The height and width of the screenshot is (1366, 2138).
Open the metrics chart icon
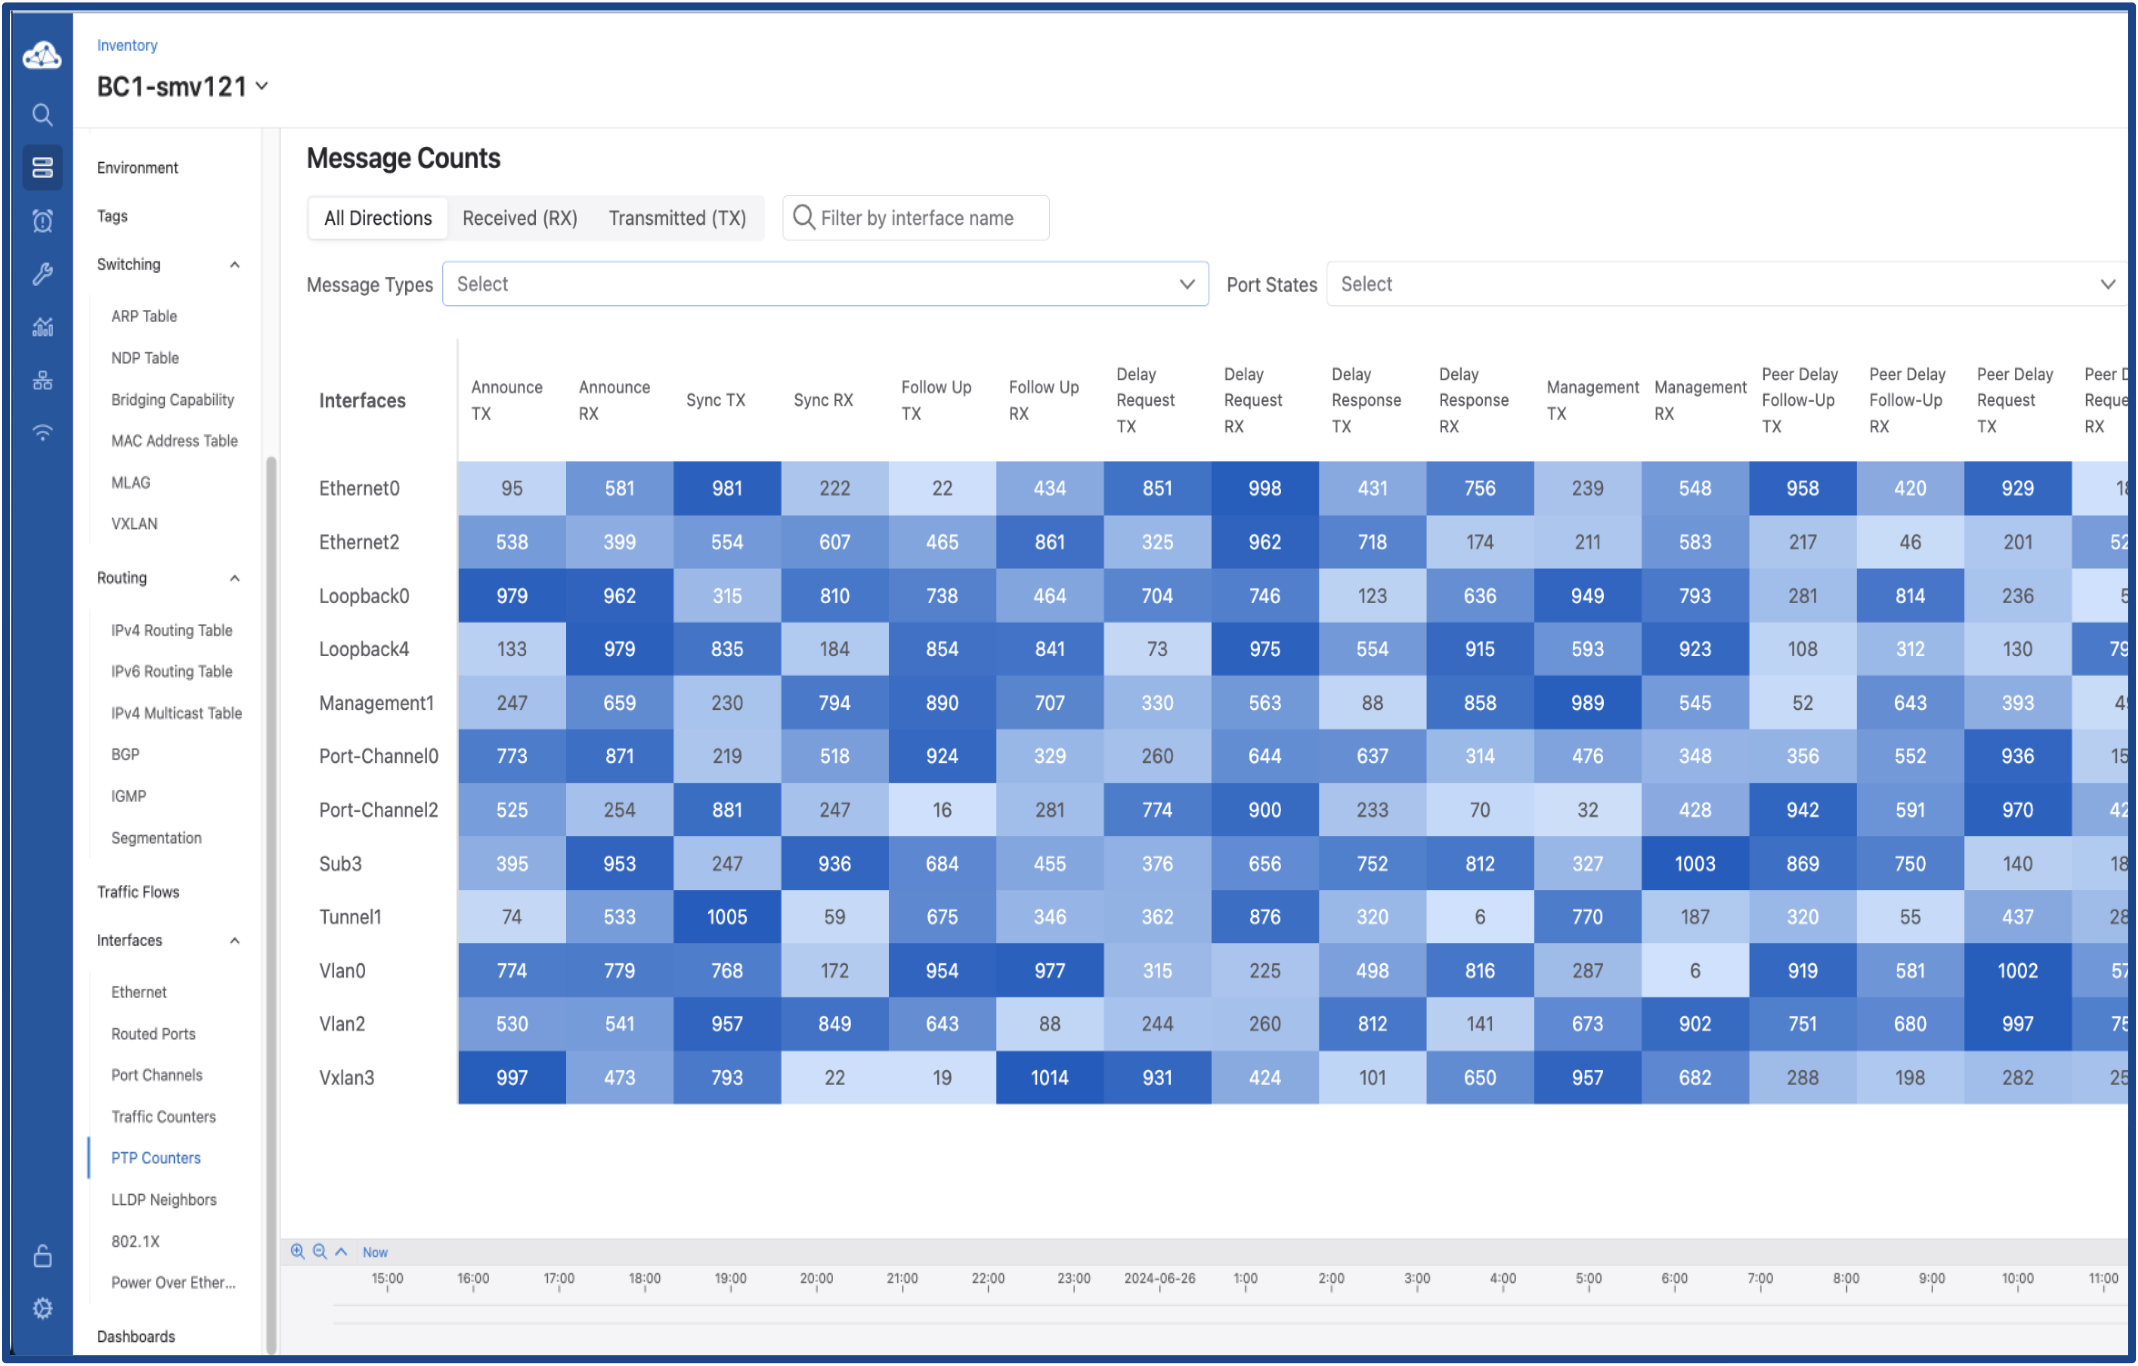pos(42,327)
